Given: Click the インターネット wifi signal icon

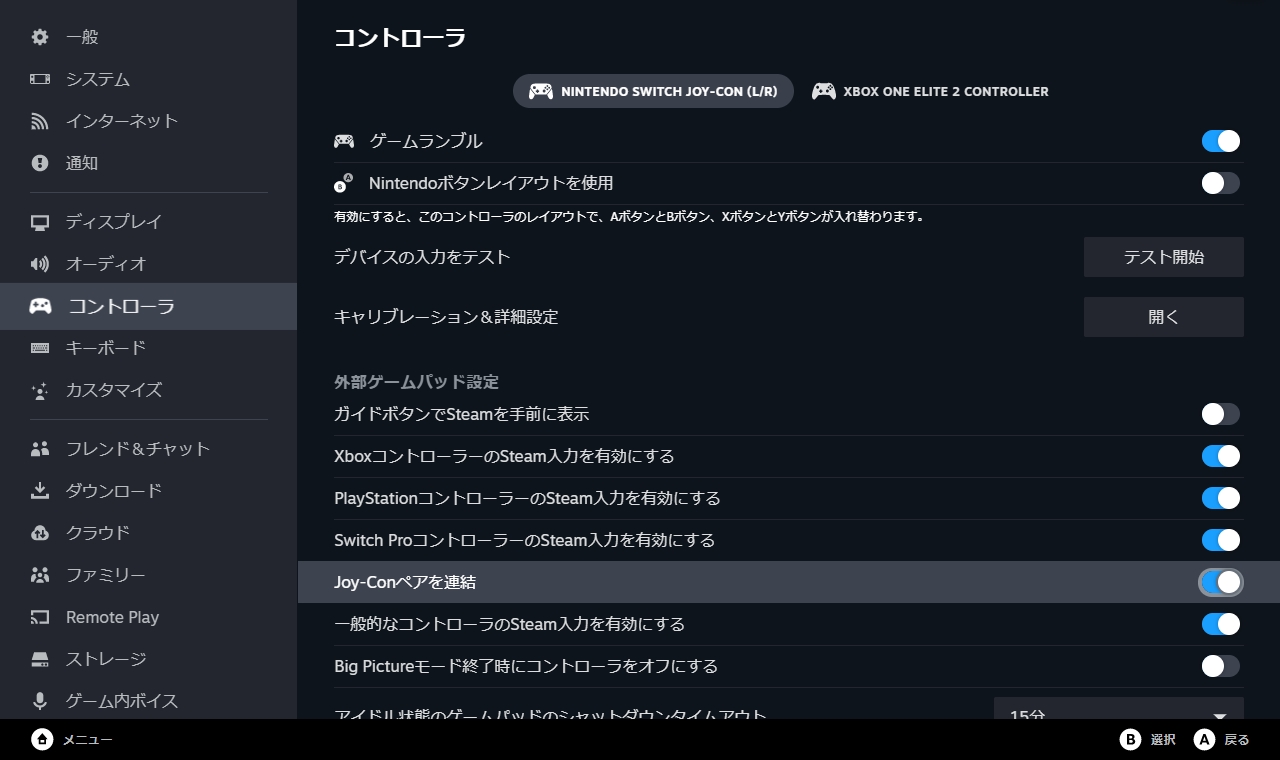Looking at the screenshot, I should (40, 121).
